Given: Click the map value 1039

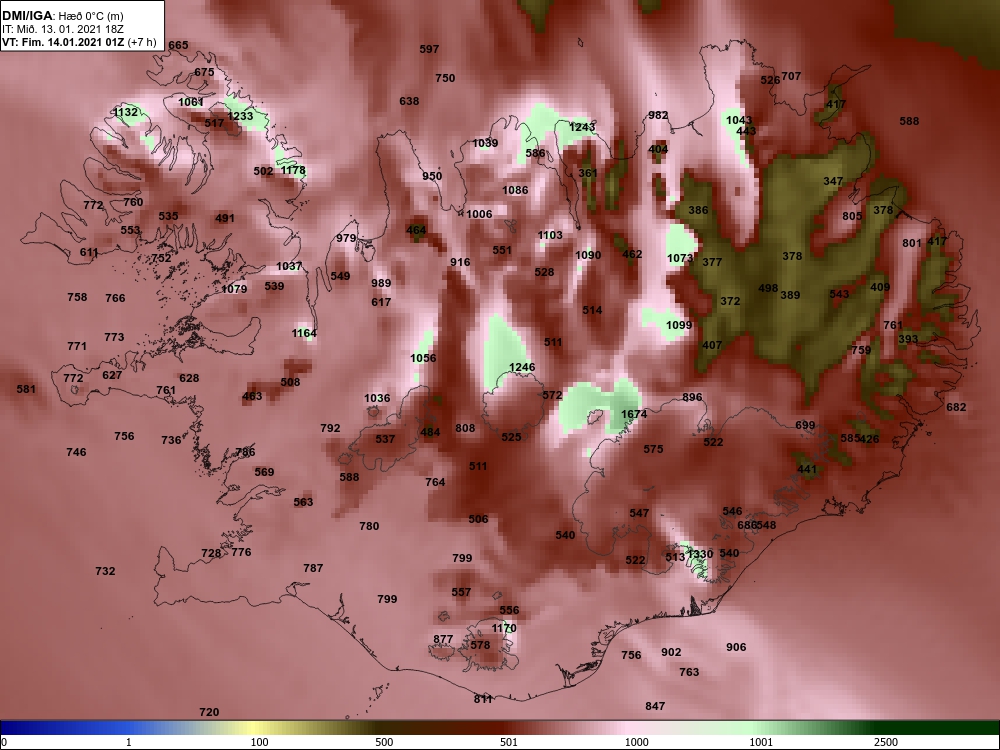Looking at the screenshot, I should (x=485, y=143).
